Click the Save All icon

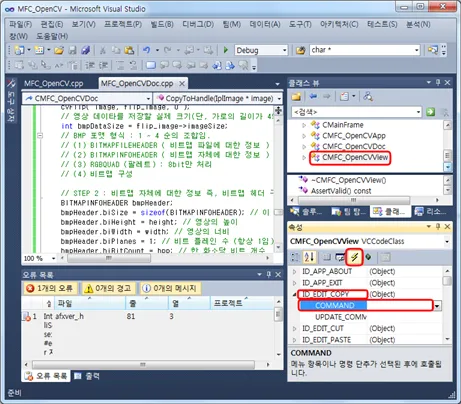pyautogui.click(x=86, y=50)
